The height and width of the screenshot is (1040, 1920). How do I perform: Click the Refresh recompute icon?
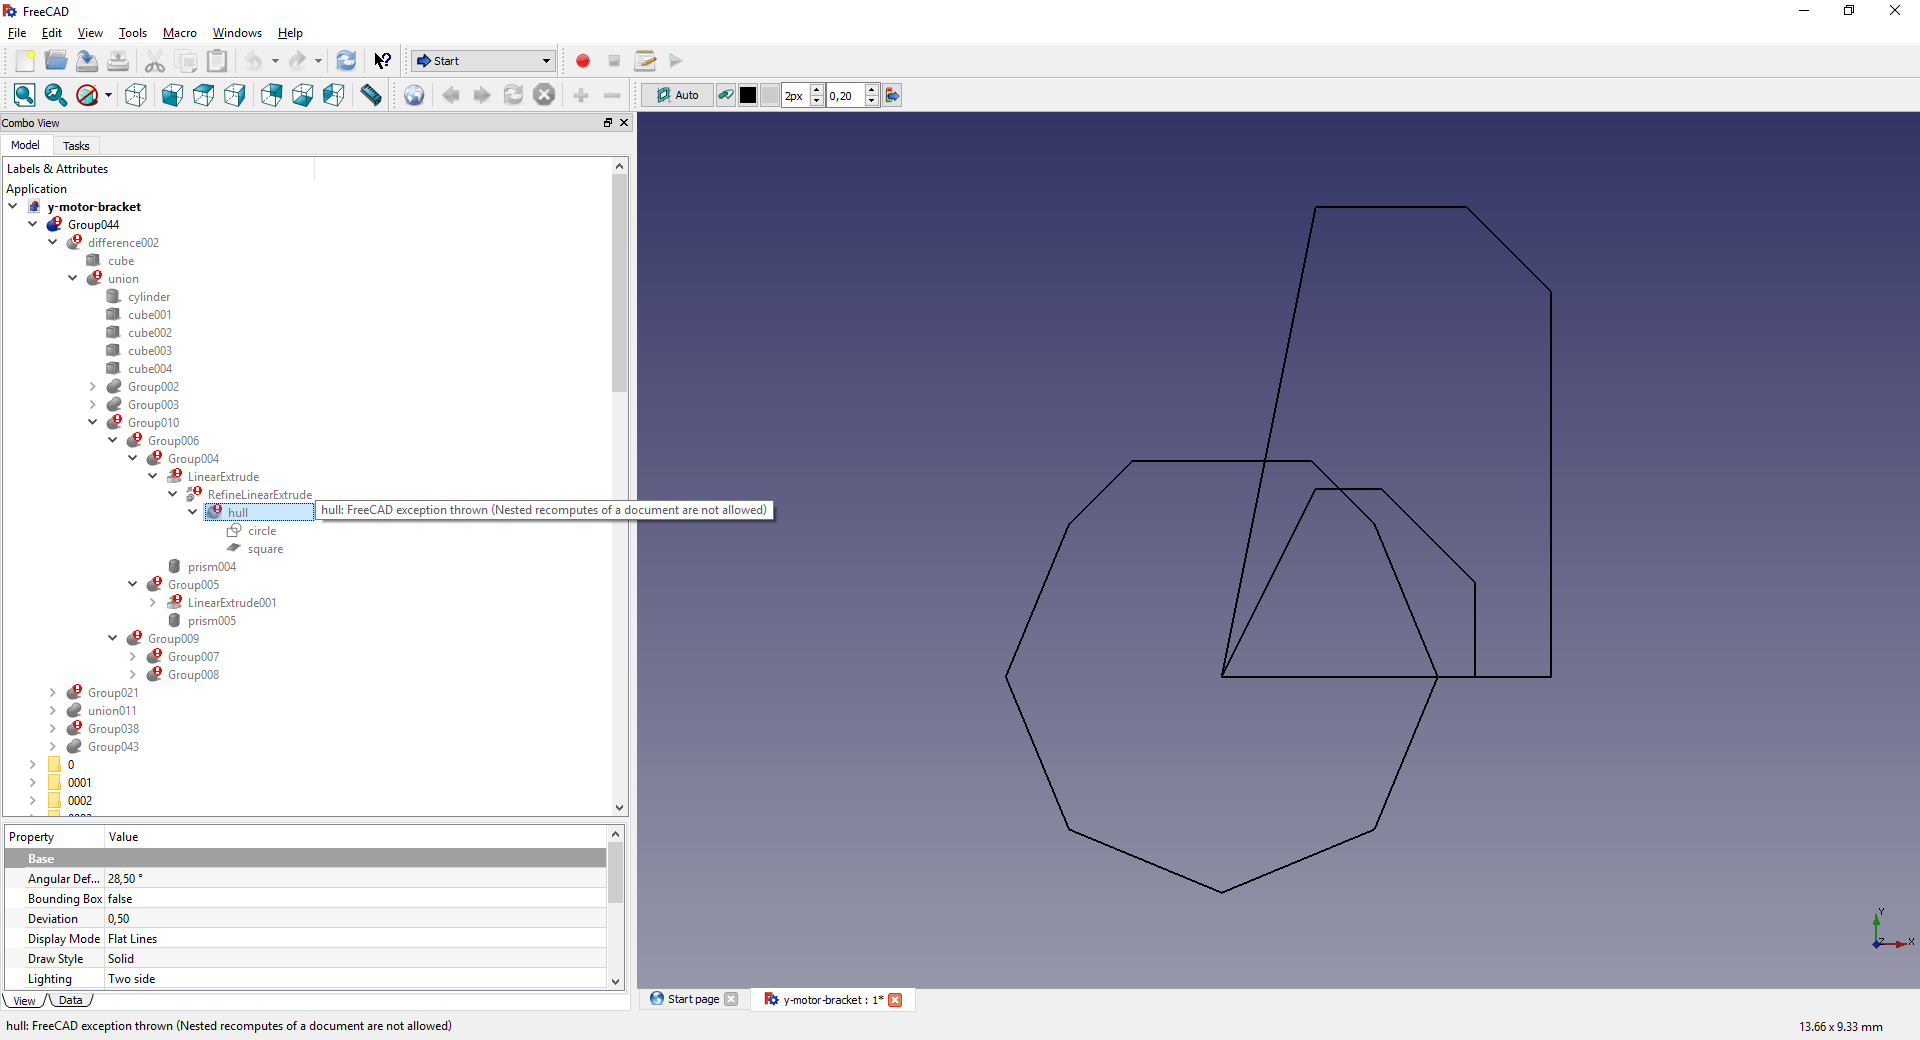coord(346,61)
